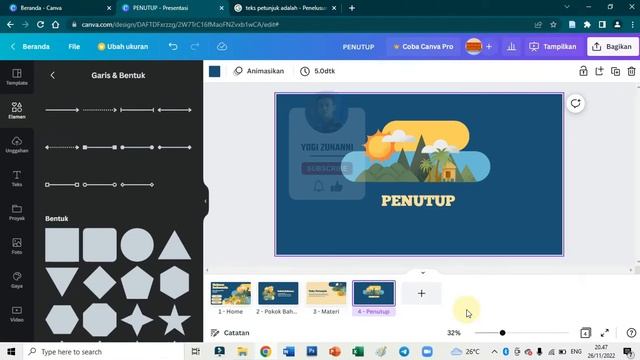The height and width of the screenshot is (360, 640).
Task: Click Ubah ukuran resize button
Action: point(122,47)
